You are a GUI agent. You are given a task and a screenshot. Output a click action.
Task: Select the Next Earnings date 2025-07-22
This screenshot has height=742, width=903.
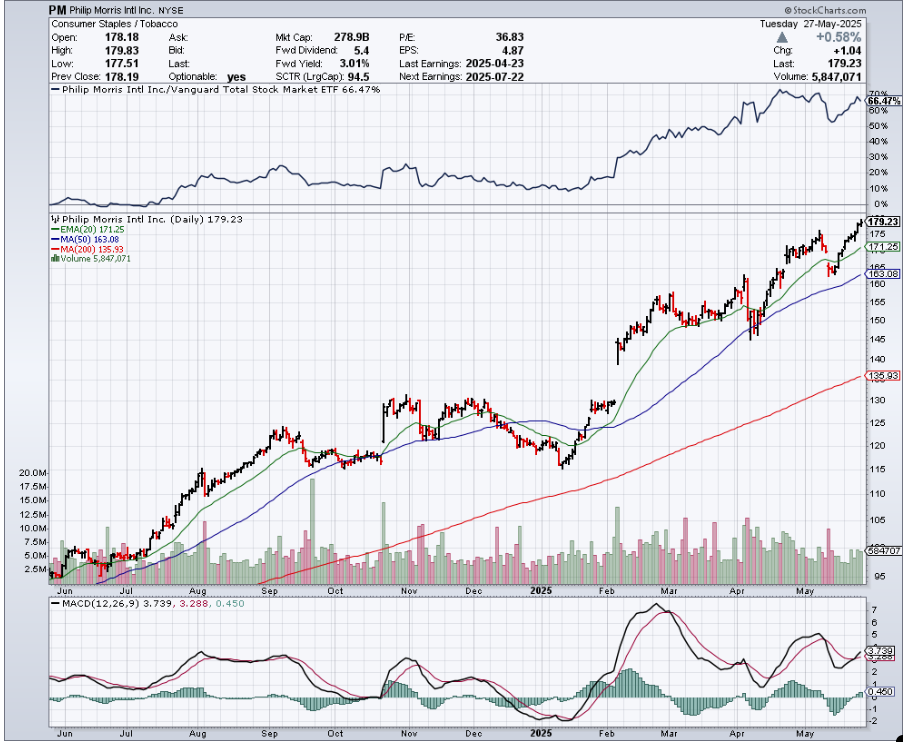495,77
